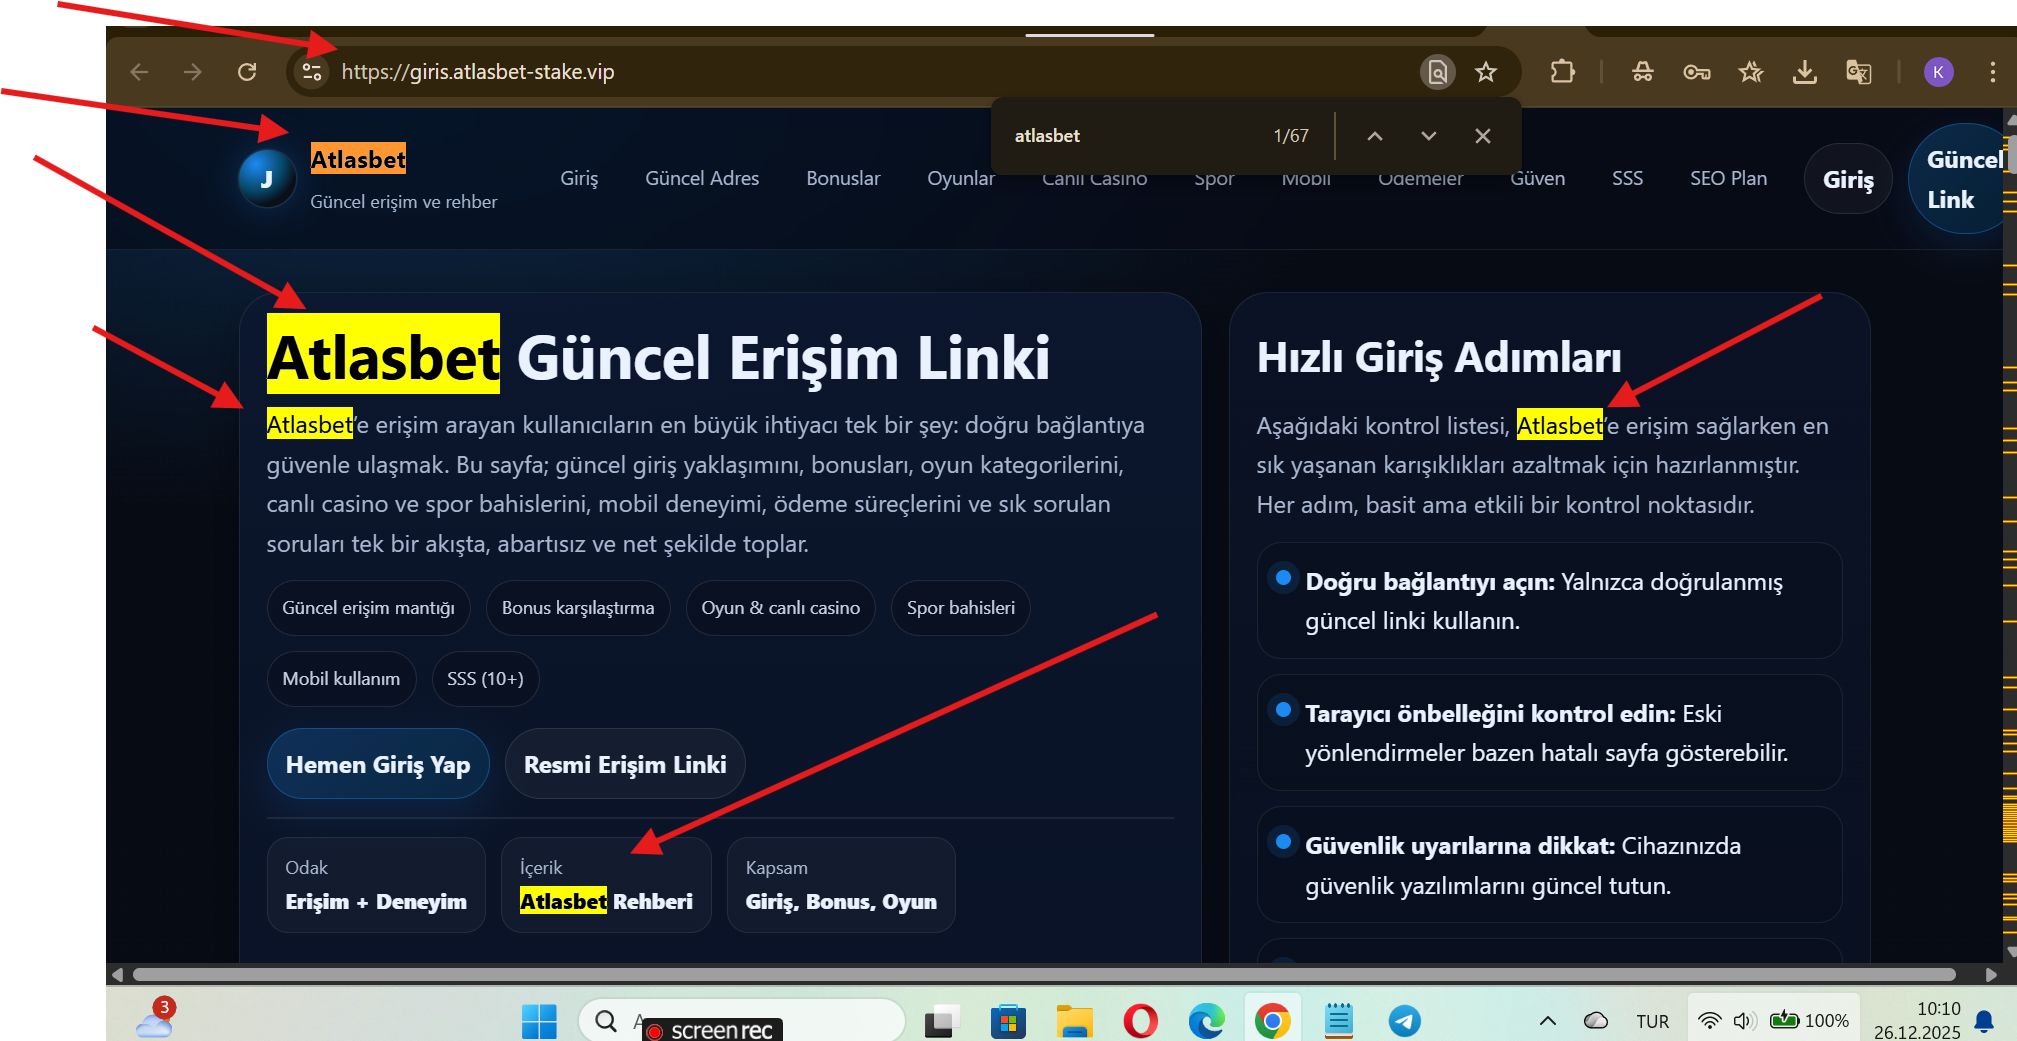Open Task View from the taskbar
The image size is (2017, 1041).
pos(941,1021)
